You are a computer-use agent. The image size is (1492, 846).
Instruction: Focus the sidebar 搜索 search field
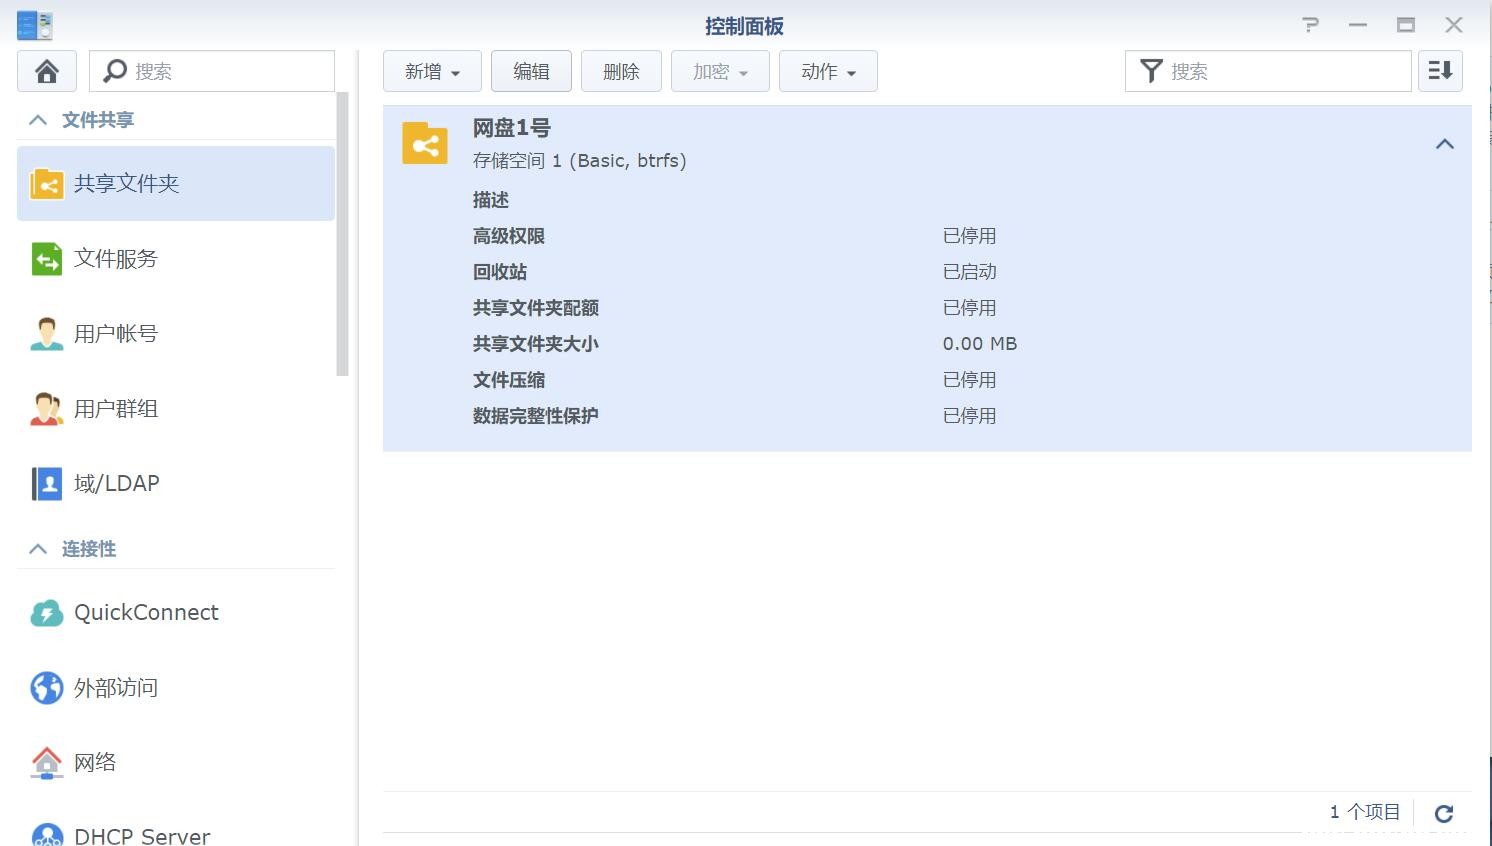click(212, 71)
